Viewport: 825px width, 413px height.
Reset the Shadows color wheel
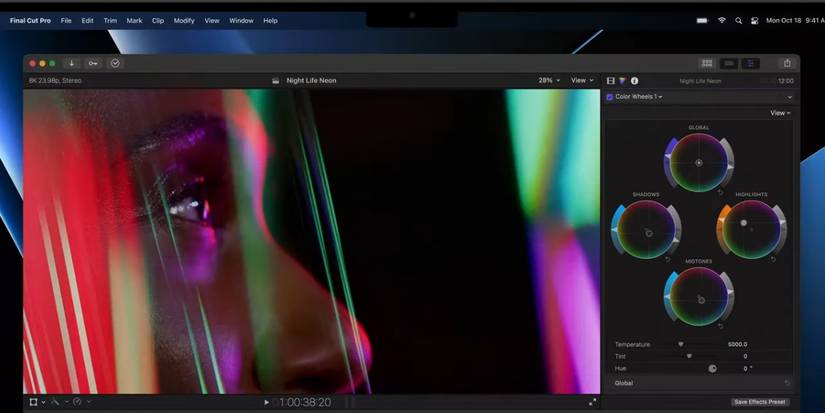[668, 259]
